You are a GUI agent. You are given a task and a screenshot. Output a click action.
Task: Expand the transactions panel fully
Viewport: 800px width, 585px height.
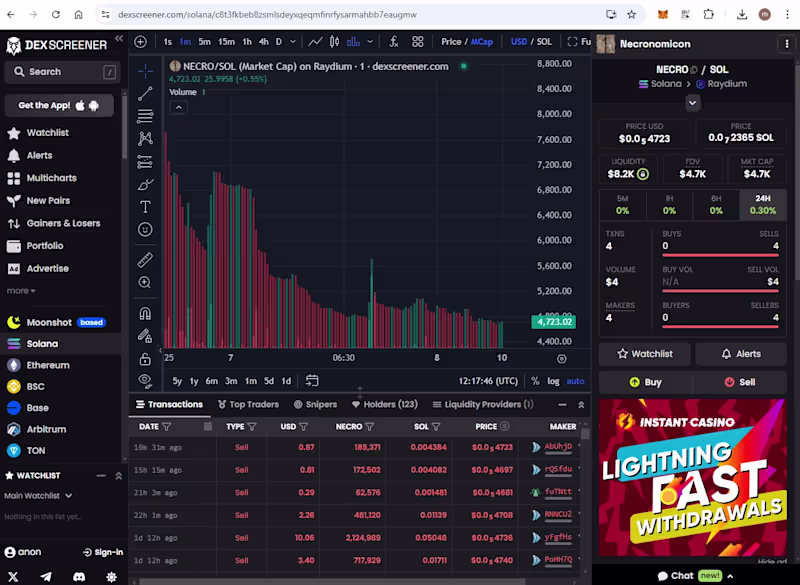tap(581, 405)
